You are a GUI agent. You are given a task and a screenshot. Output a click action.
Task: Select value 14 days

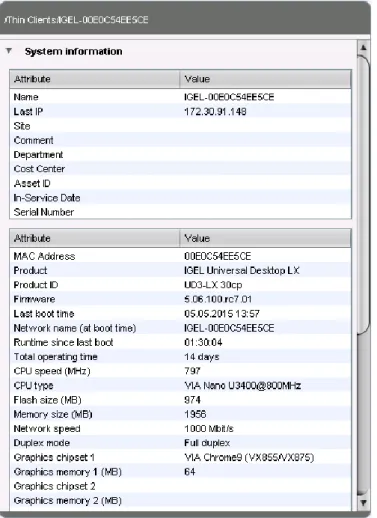pos(202,357)
